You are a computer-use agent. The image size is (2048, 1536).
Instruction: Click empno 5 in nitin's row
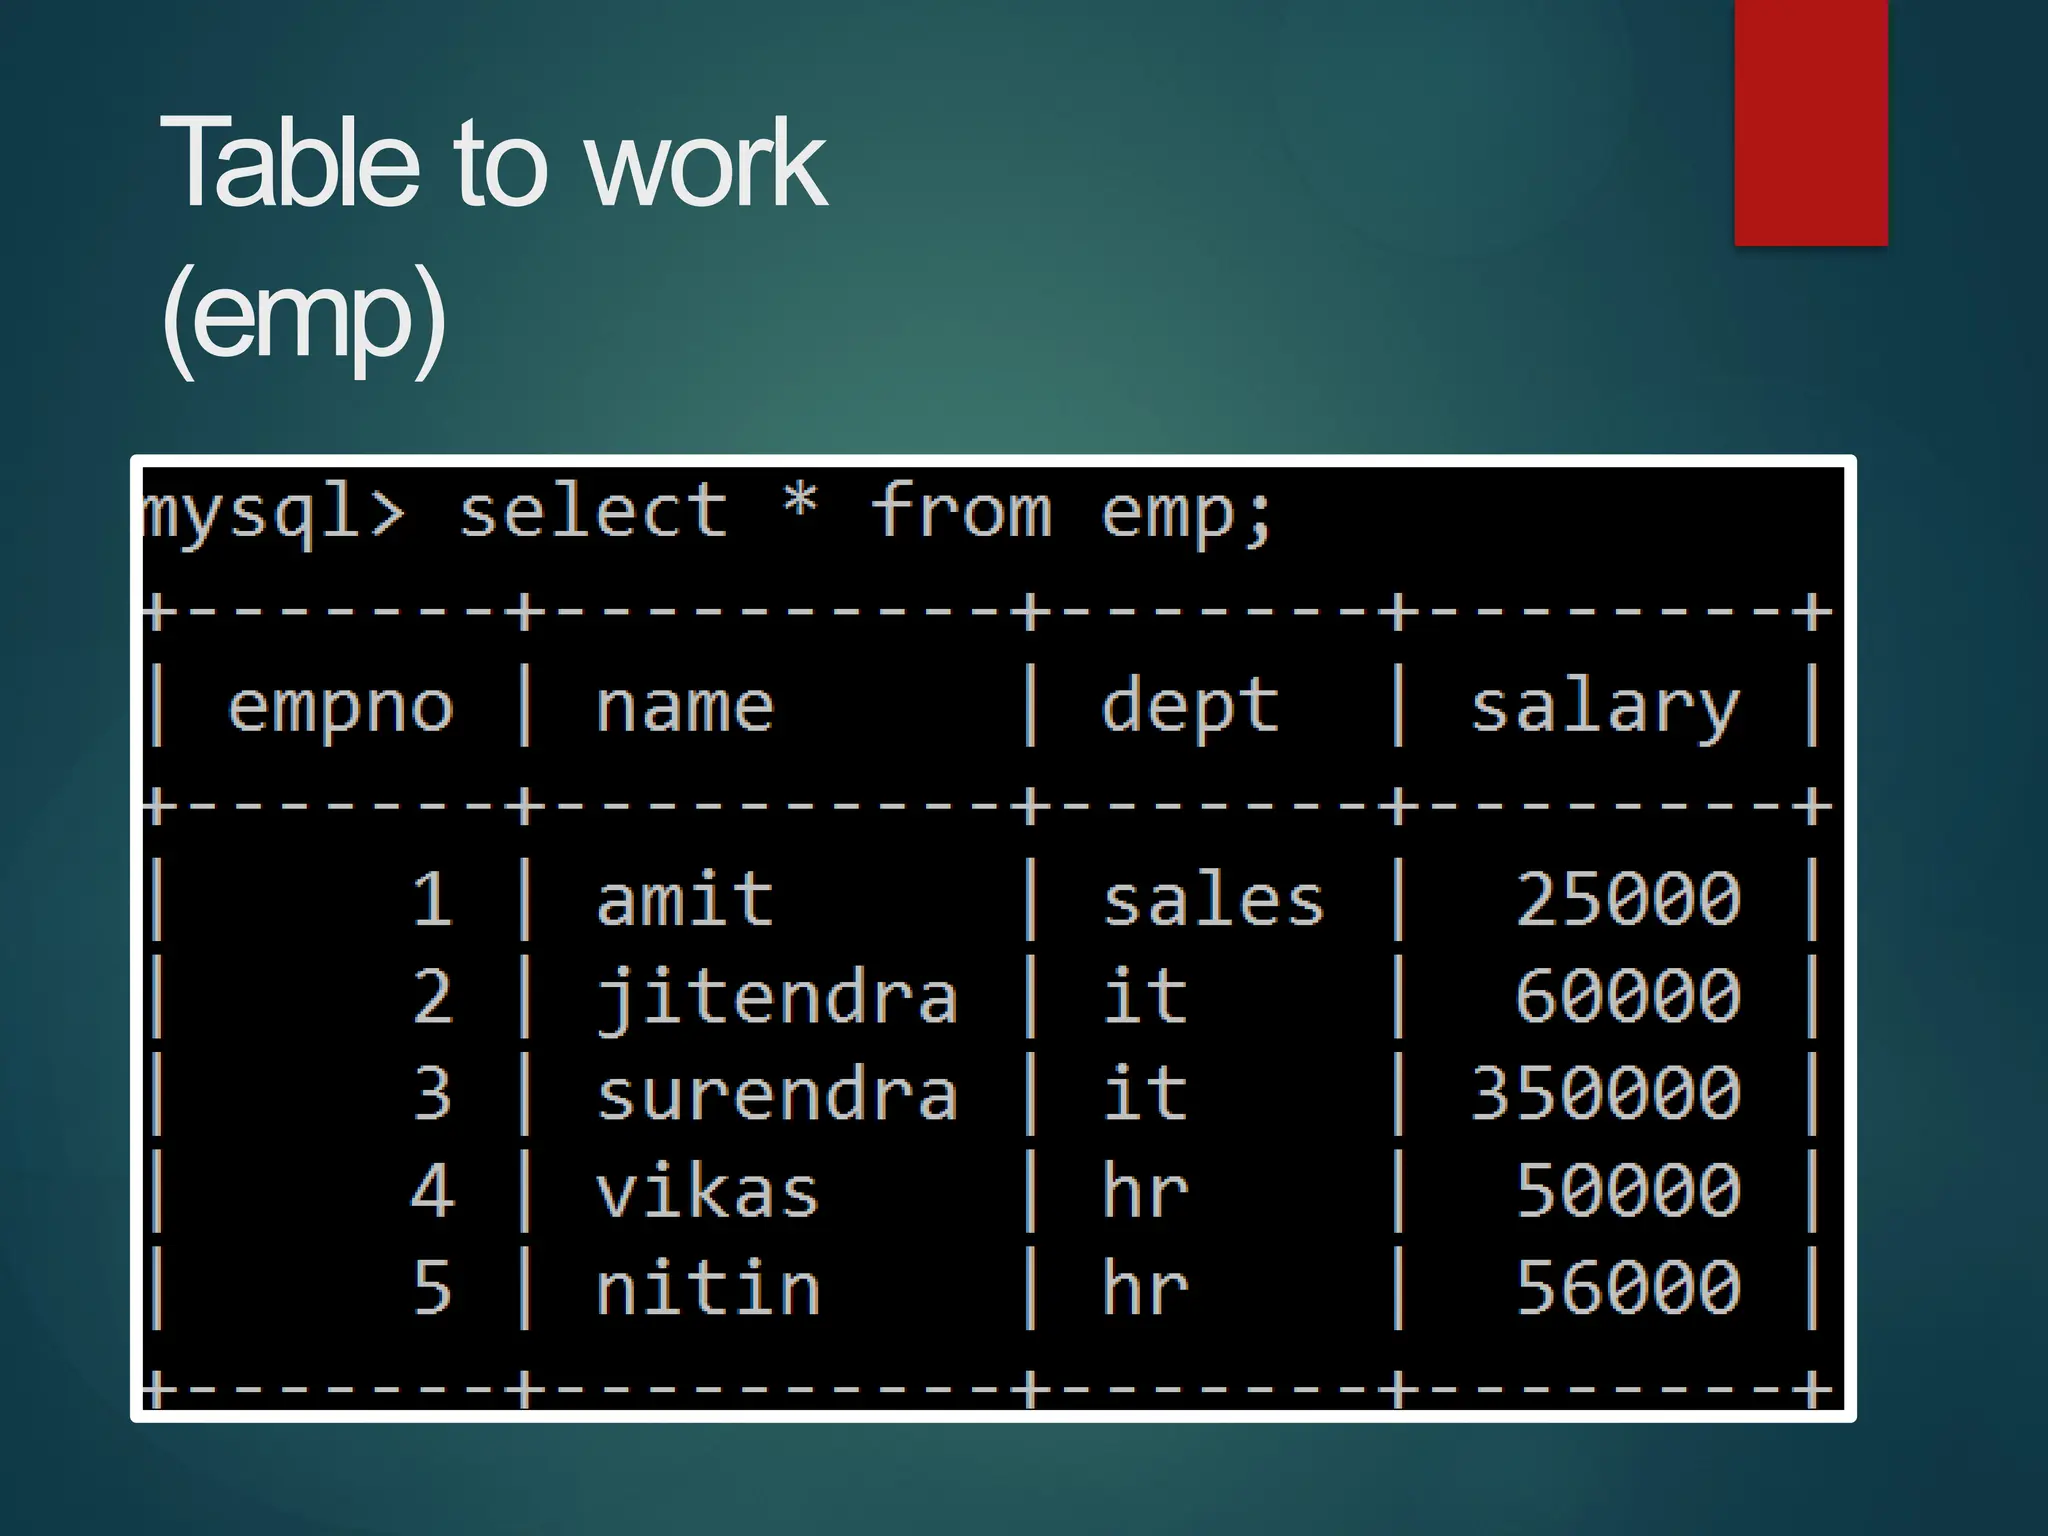(x=432, y=1286)
